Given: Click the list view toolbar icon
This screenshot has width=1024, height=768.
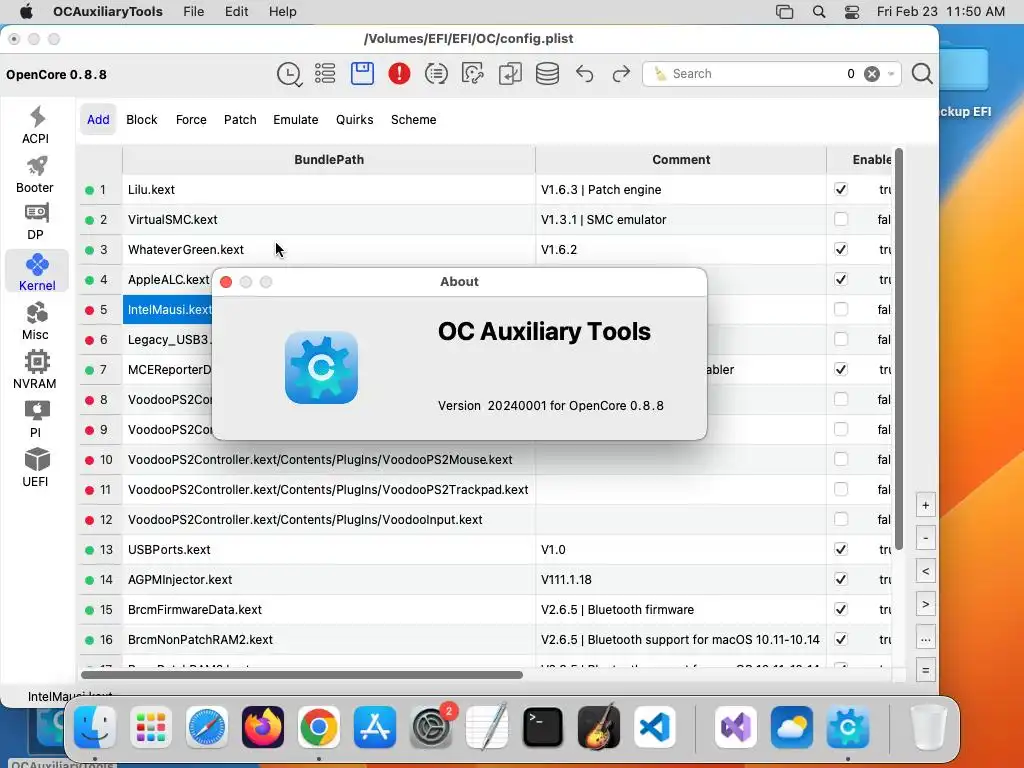Looking at the screenshot, I should tap(325, 74).
